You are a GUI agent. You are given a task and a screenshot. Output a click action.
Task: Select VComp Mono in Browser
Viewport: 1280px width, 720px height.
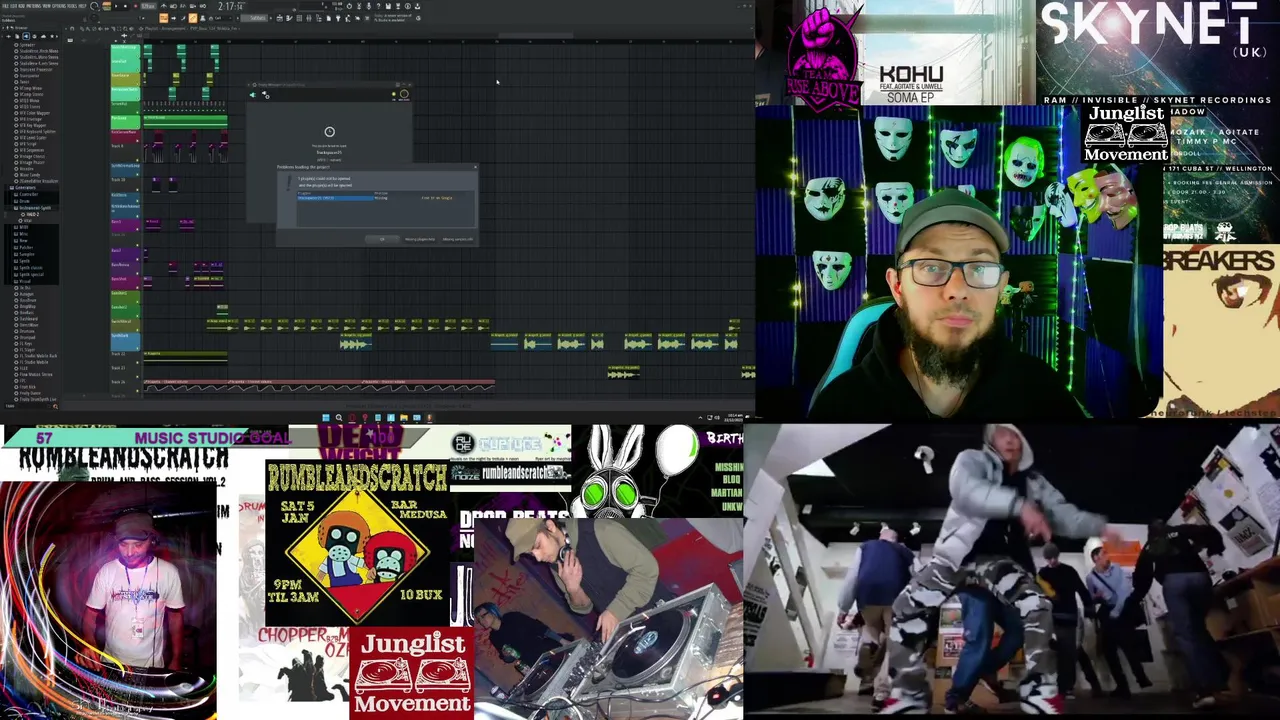click(x=30, y=88)
